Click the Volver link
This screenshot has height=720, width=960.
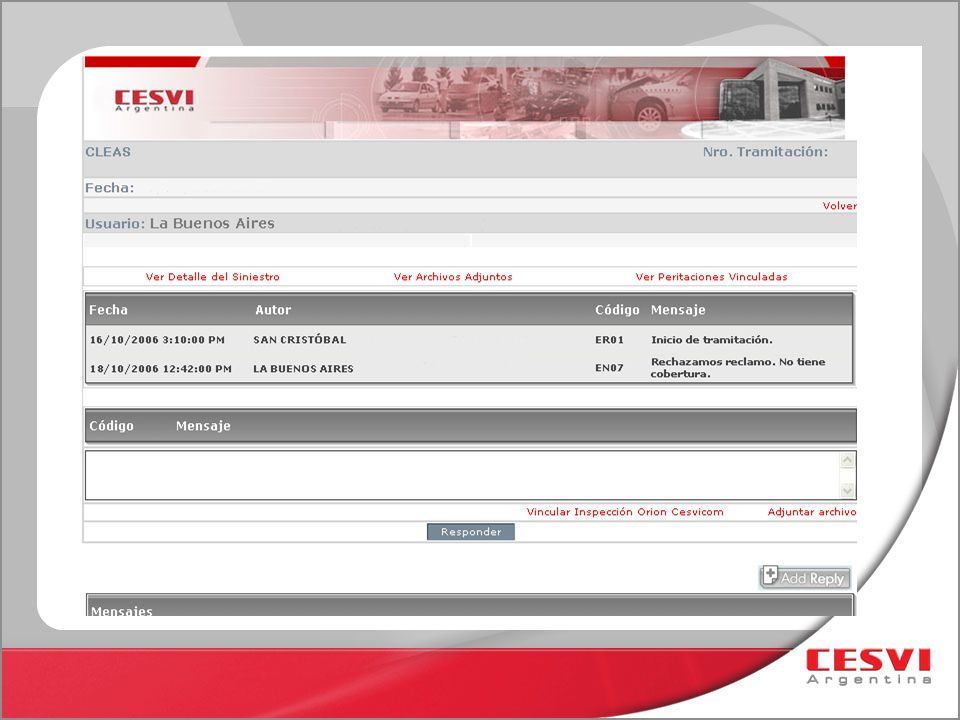click(x=839, y=206)
